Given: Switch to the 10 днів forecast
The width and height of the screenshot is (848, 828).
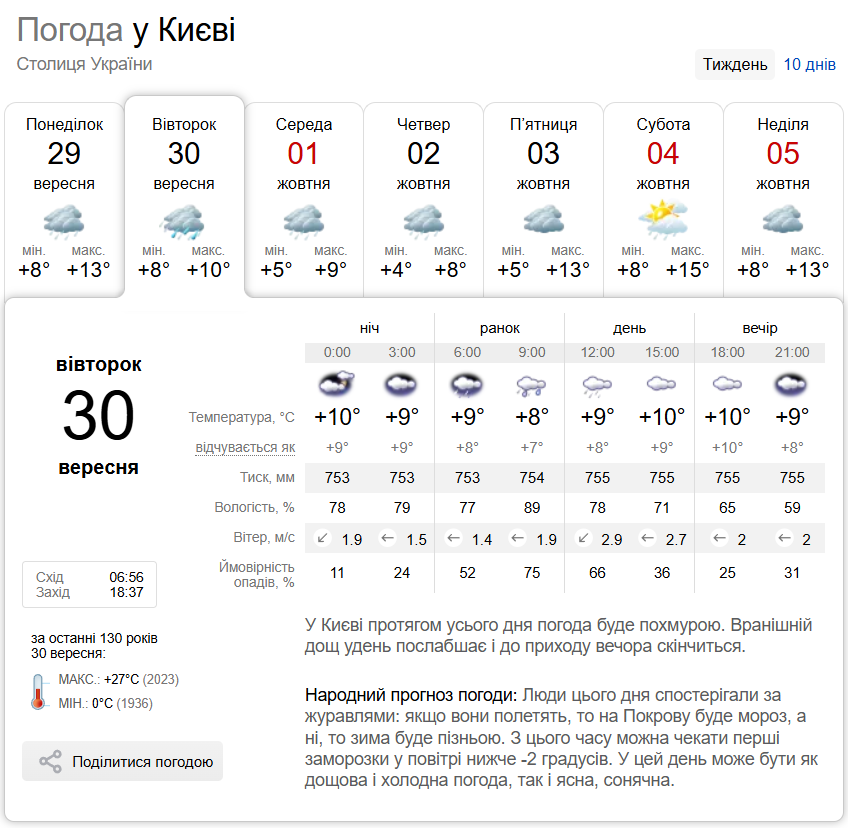Looking at the screenshot, I should [x=809, y=64].
